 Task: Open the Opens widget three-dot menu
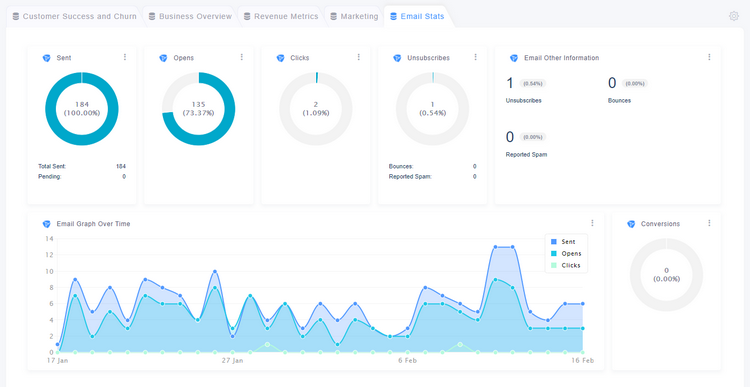click(242, 57)
